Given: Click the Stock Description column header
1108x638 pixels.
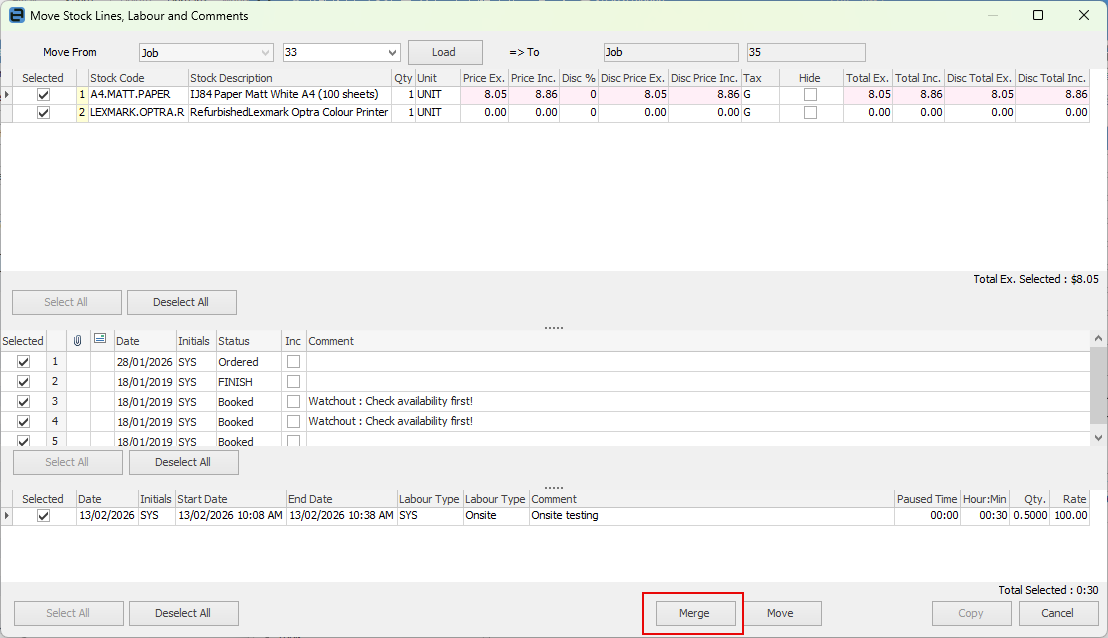Looking at the screenshot, I should click(x=290, y=78).
